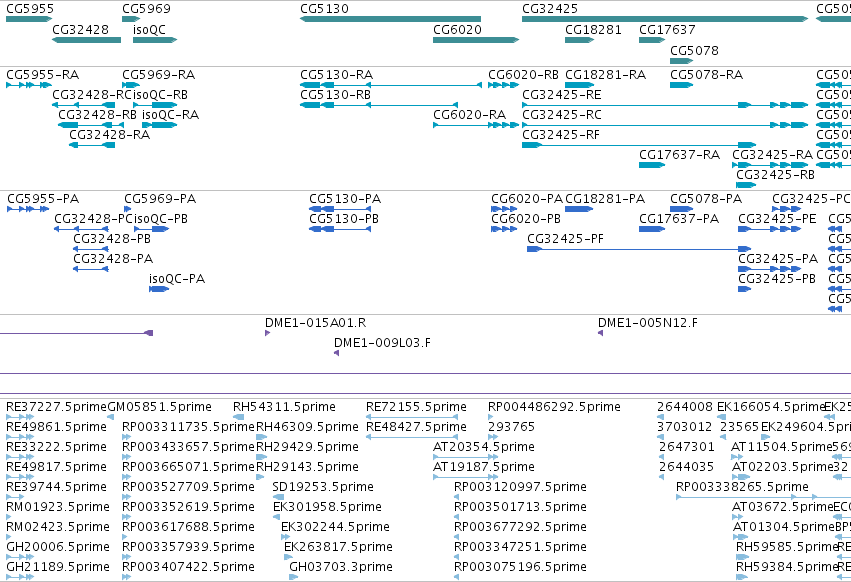Select transcript CG32428-RA label
Viewport: 851px width, 582px height.
pos(110,135)
